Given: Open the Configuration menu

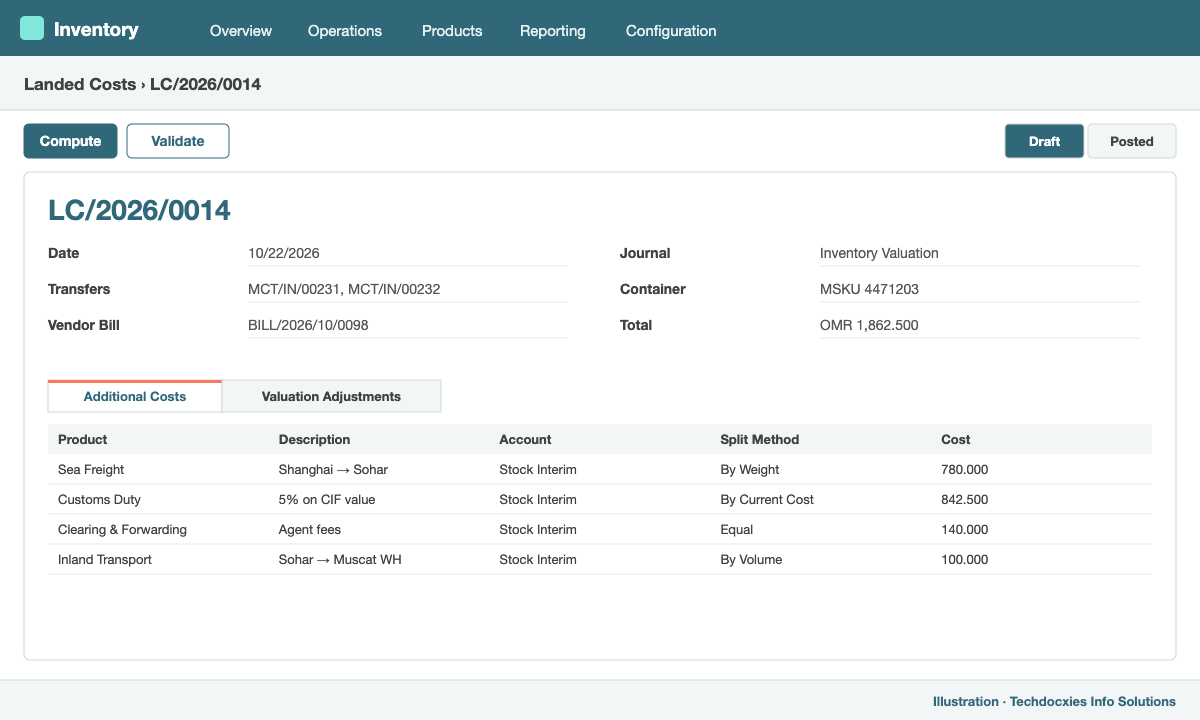Looking at the screenshot, I should (671, 31).
